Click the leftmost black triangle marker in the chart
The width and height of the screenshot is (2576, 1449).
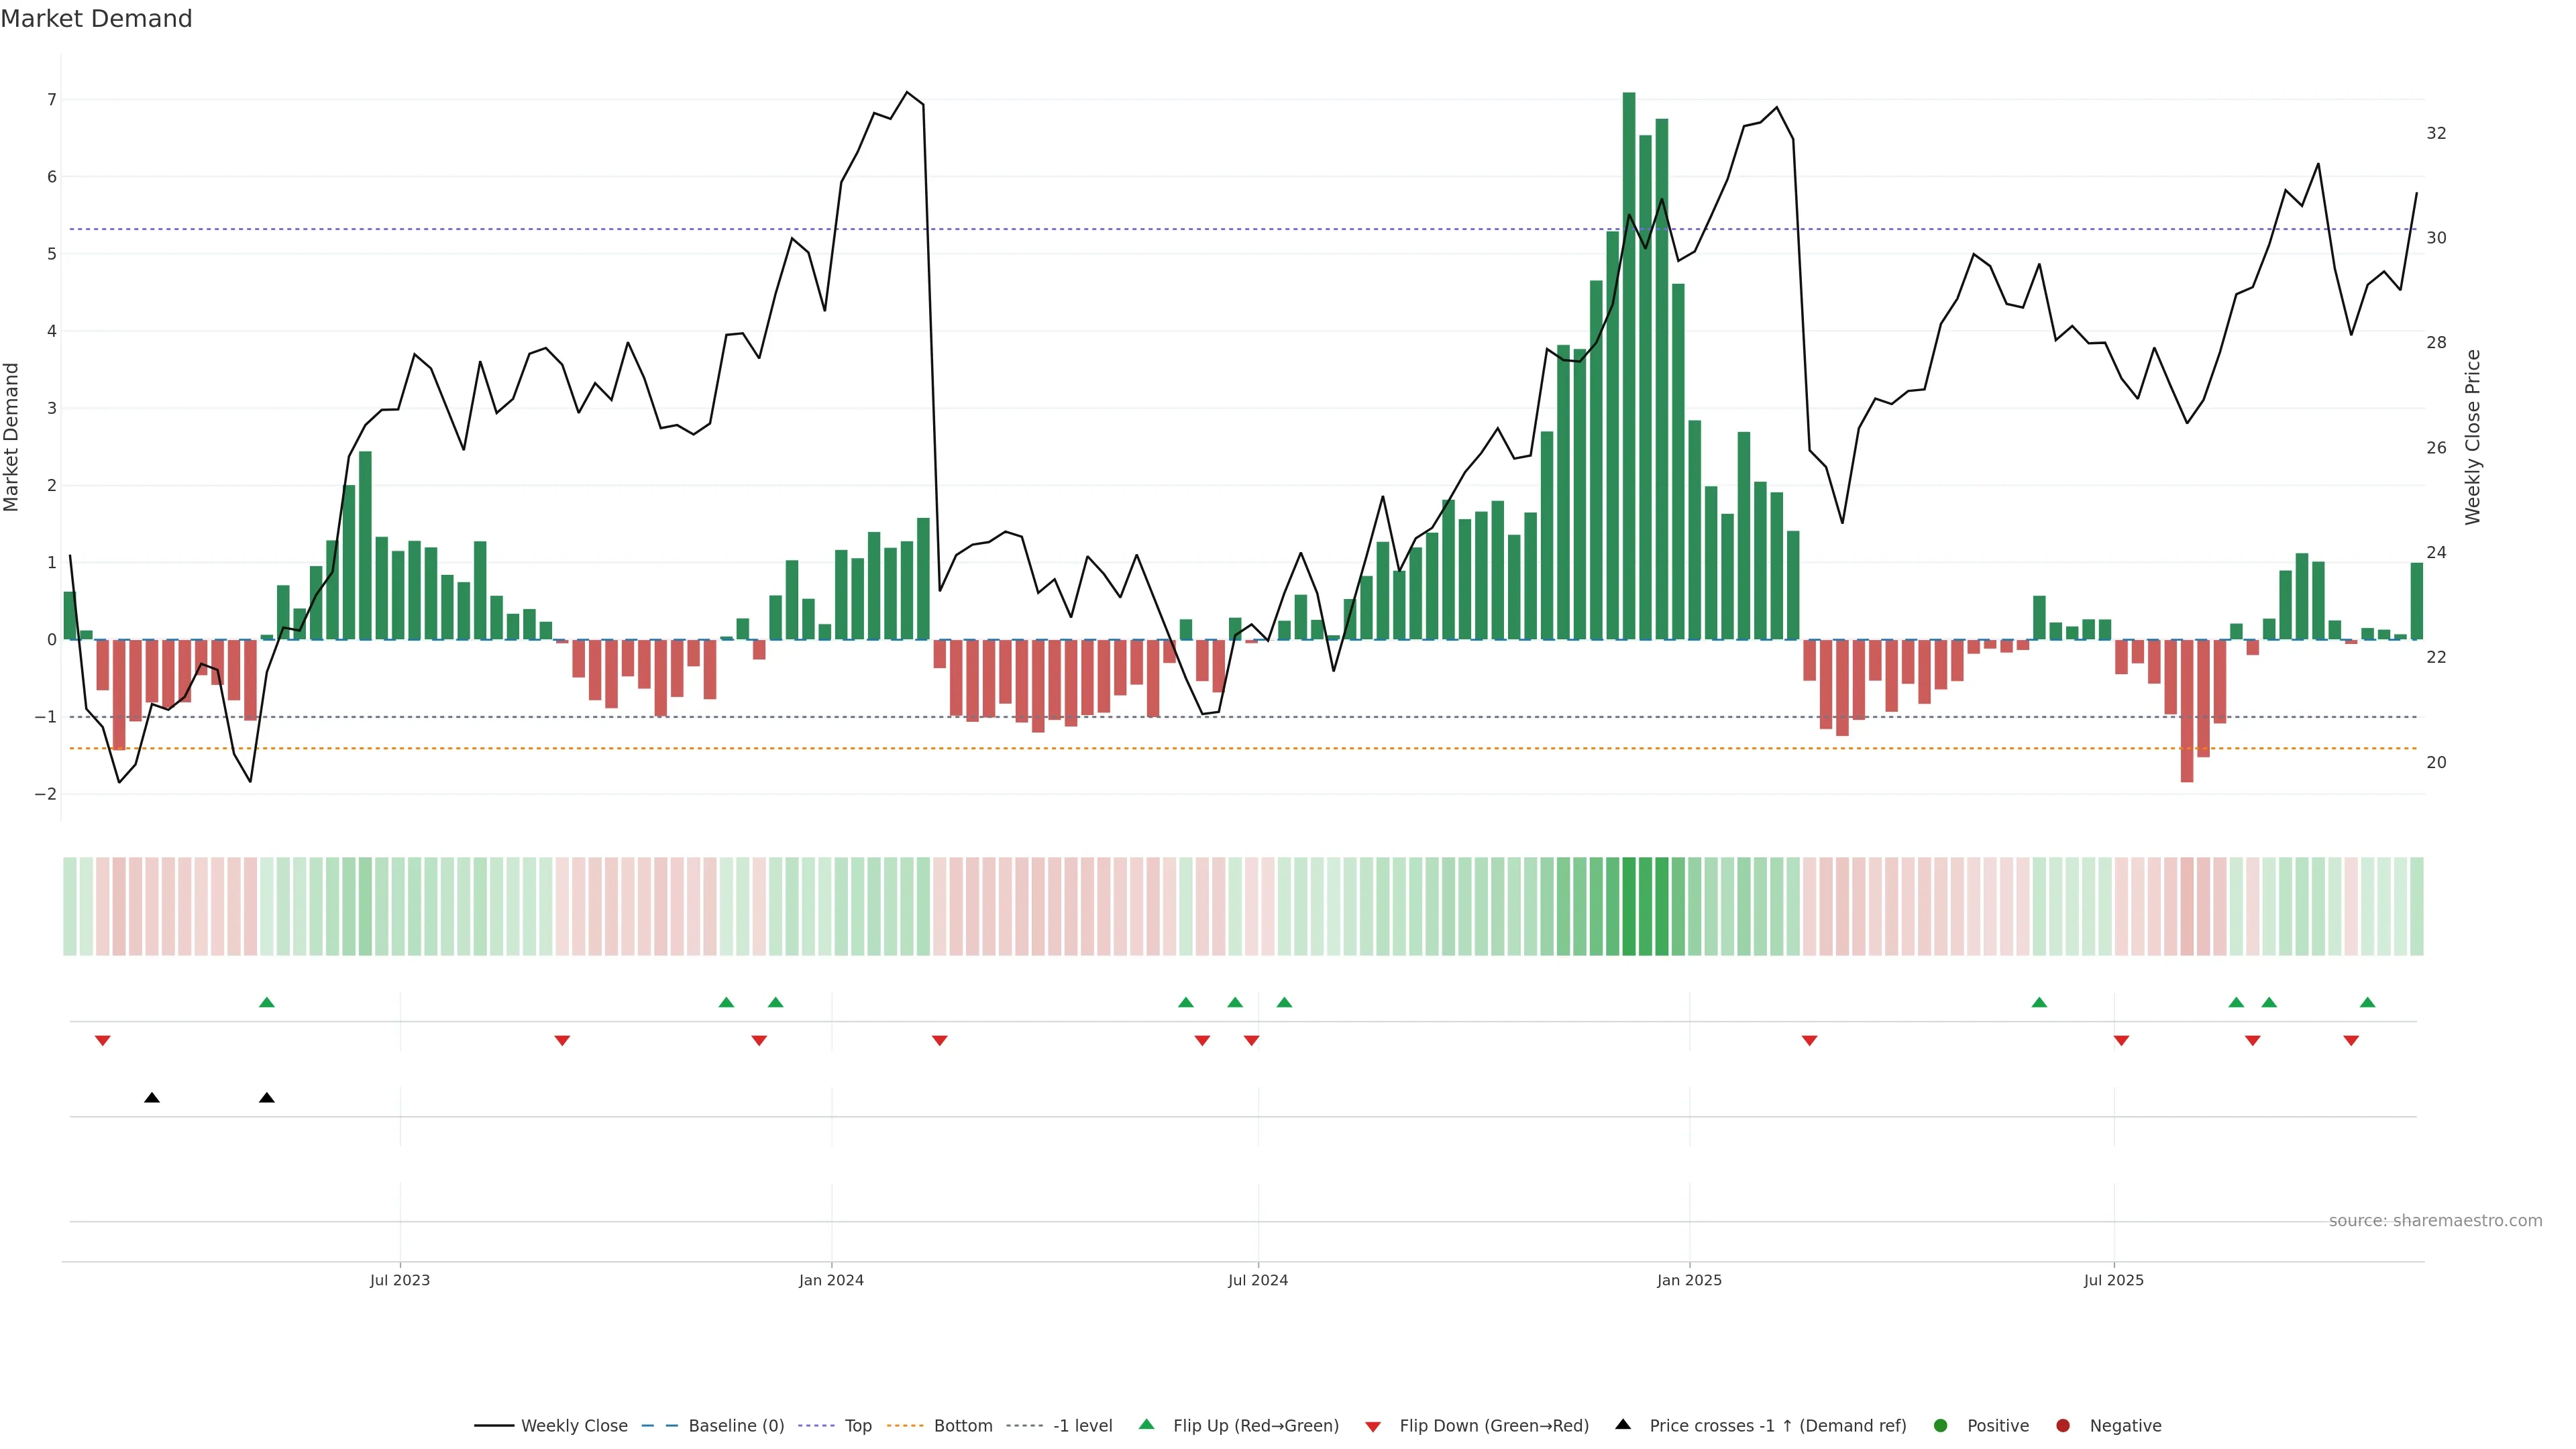click(152, 1098)
